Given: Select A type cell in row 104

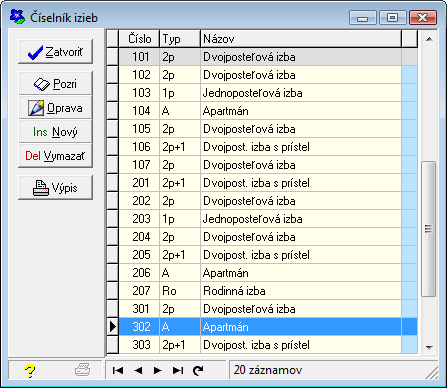Looking at the screenshot, I should click(180, 111).
